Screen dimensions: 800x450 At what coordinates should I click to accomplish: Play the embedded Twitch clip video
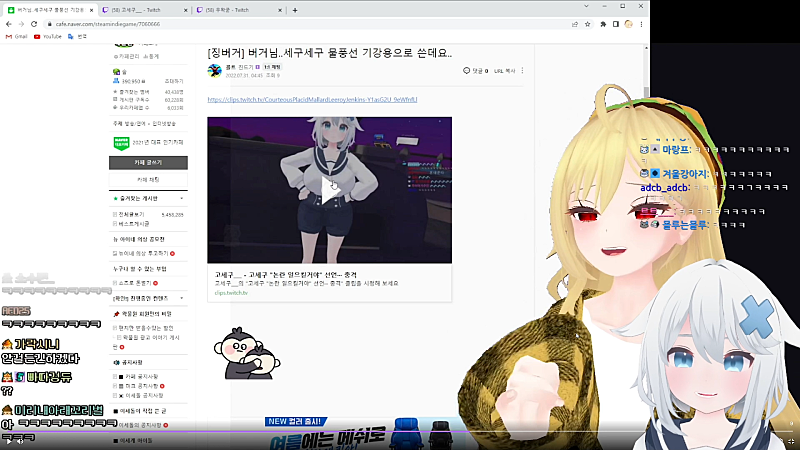point(330,191)
